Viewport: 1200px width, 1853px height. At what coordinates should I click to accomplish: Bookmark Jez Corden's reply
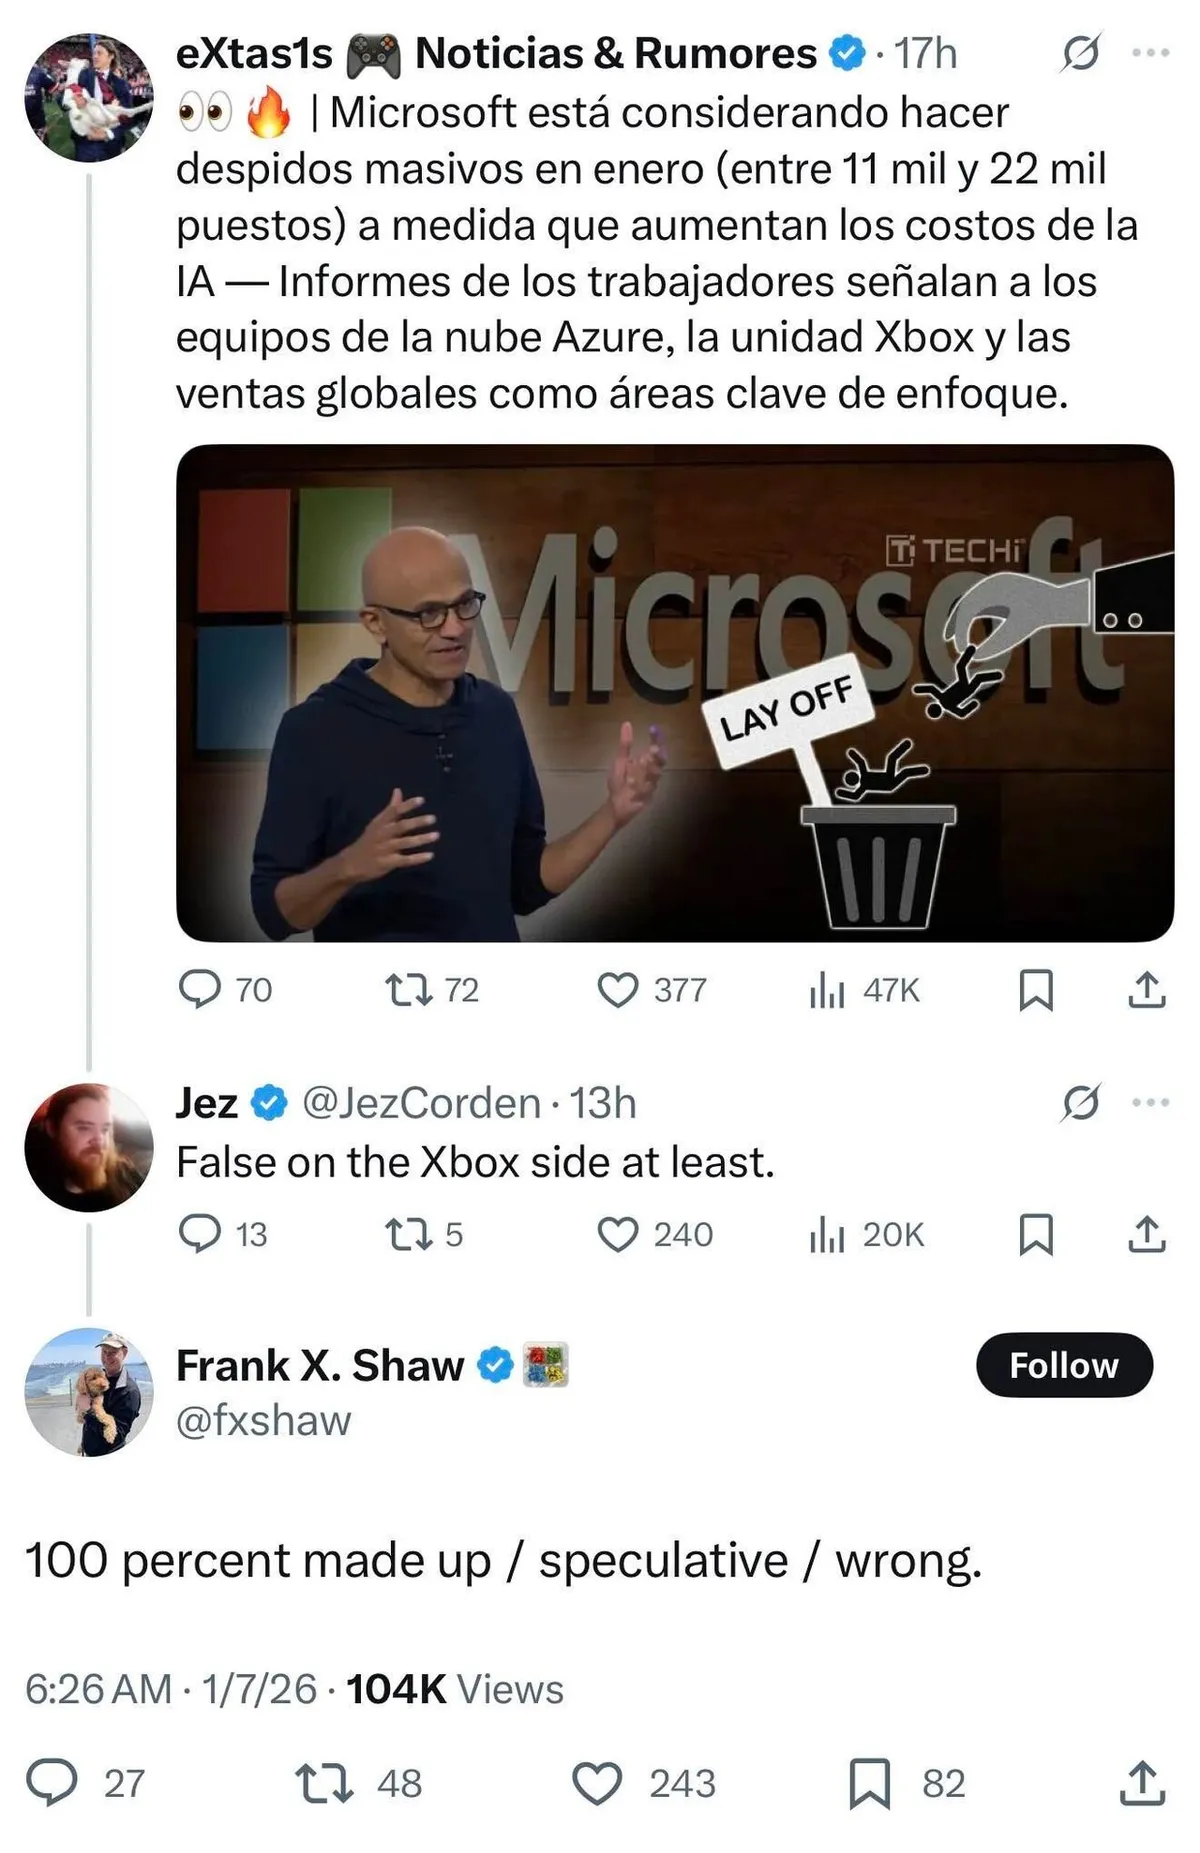(1036, 1236)
